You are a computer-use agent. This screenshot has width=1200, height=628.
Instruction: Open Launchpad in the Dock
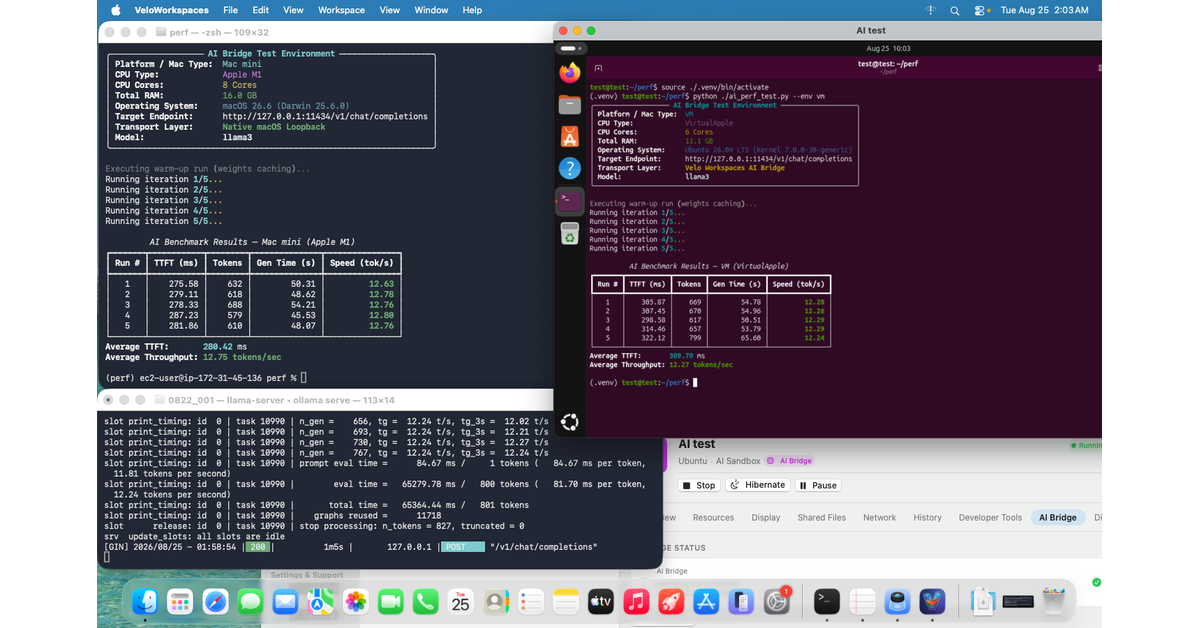tap(180, 602)
